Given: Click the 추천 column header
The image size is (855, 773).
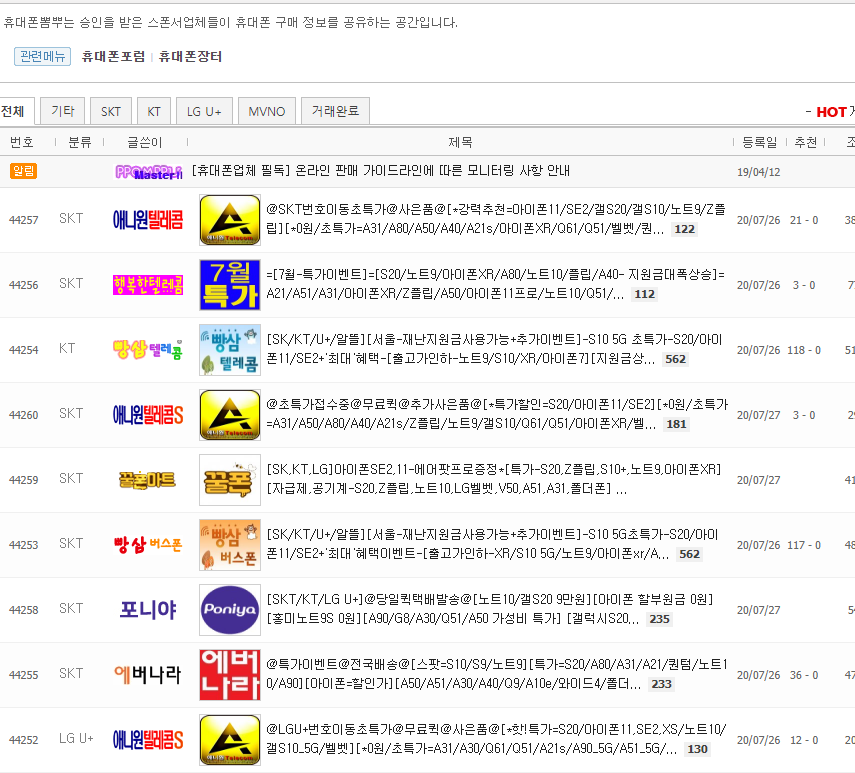Looking at the screenshot, I should 805,142.
